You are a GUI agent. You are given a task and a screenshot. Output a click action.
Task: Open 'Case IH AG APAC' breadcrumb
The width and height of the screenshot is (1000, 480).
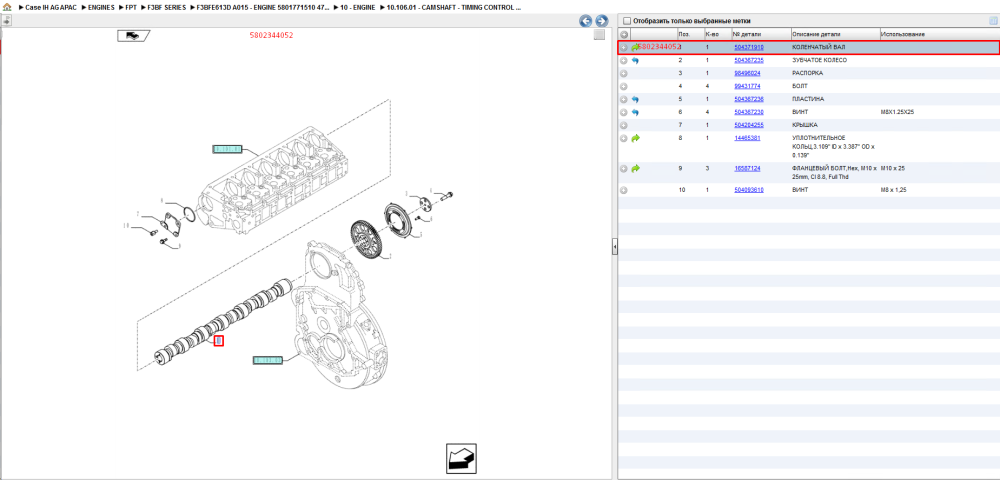[x=51, y=7]
